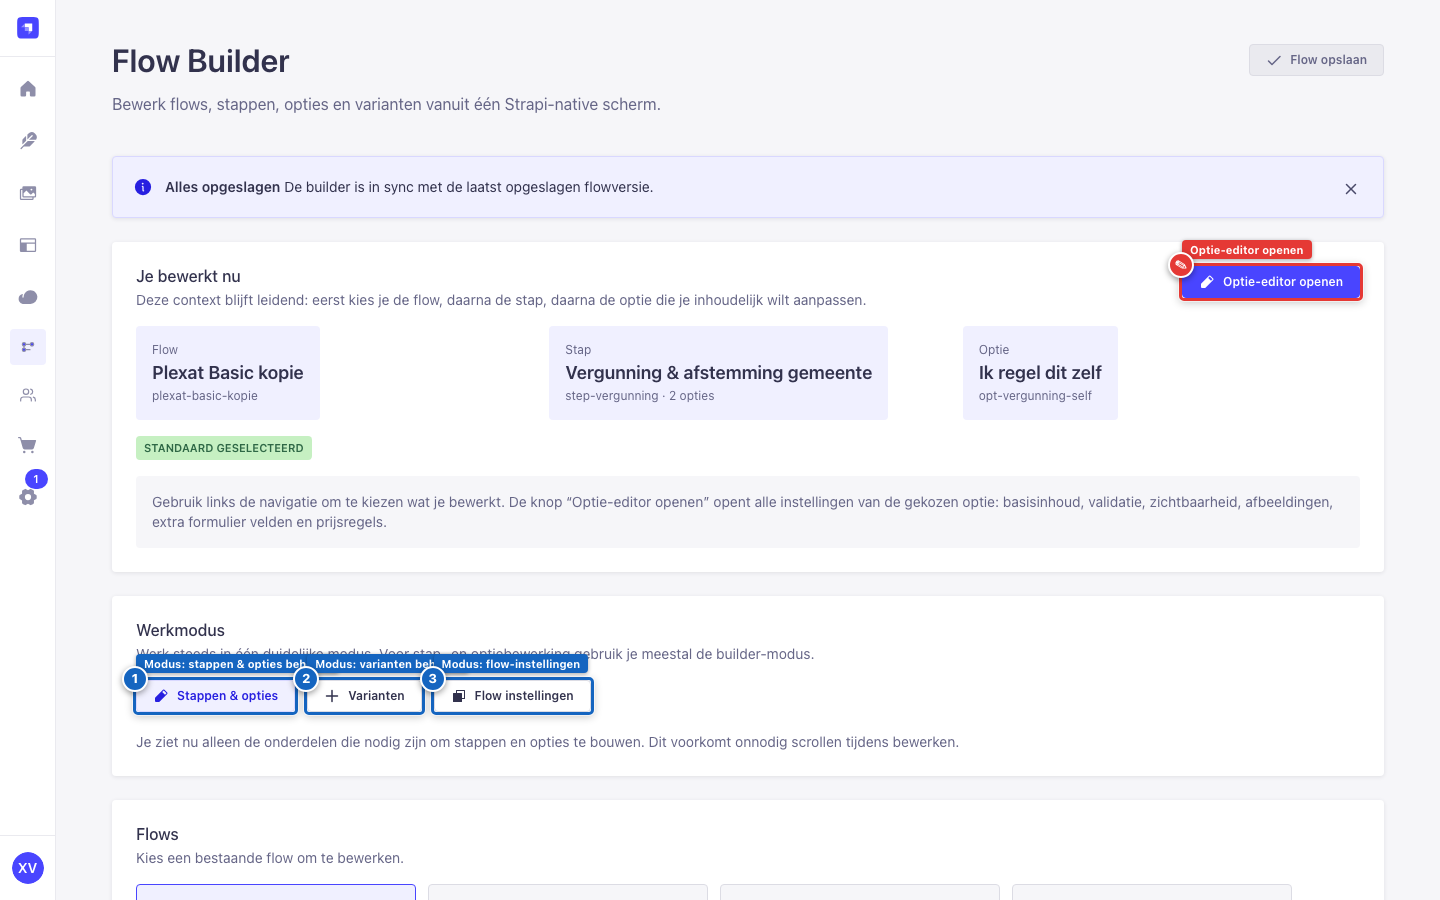
Task: Open the Media Library picture icon
Action: 28,193
